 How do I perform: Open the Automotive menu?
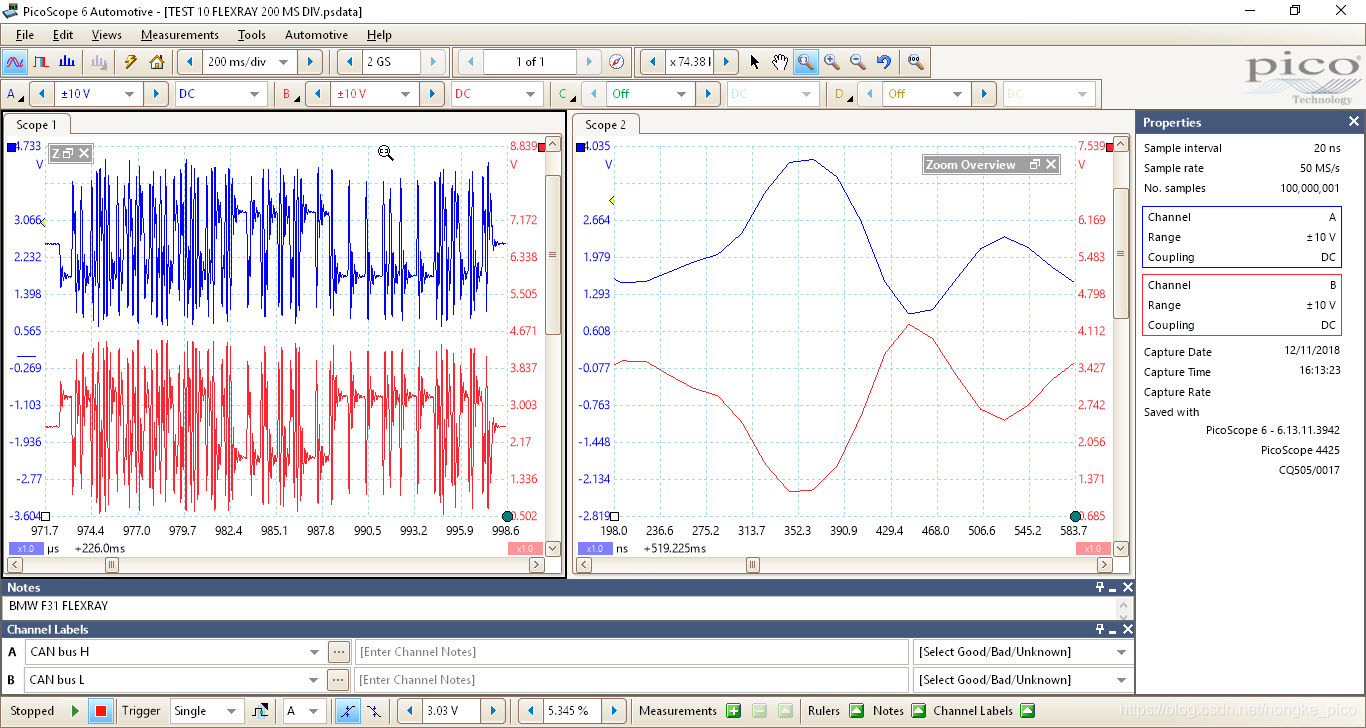[316, 35]
